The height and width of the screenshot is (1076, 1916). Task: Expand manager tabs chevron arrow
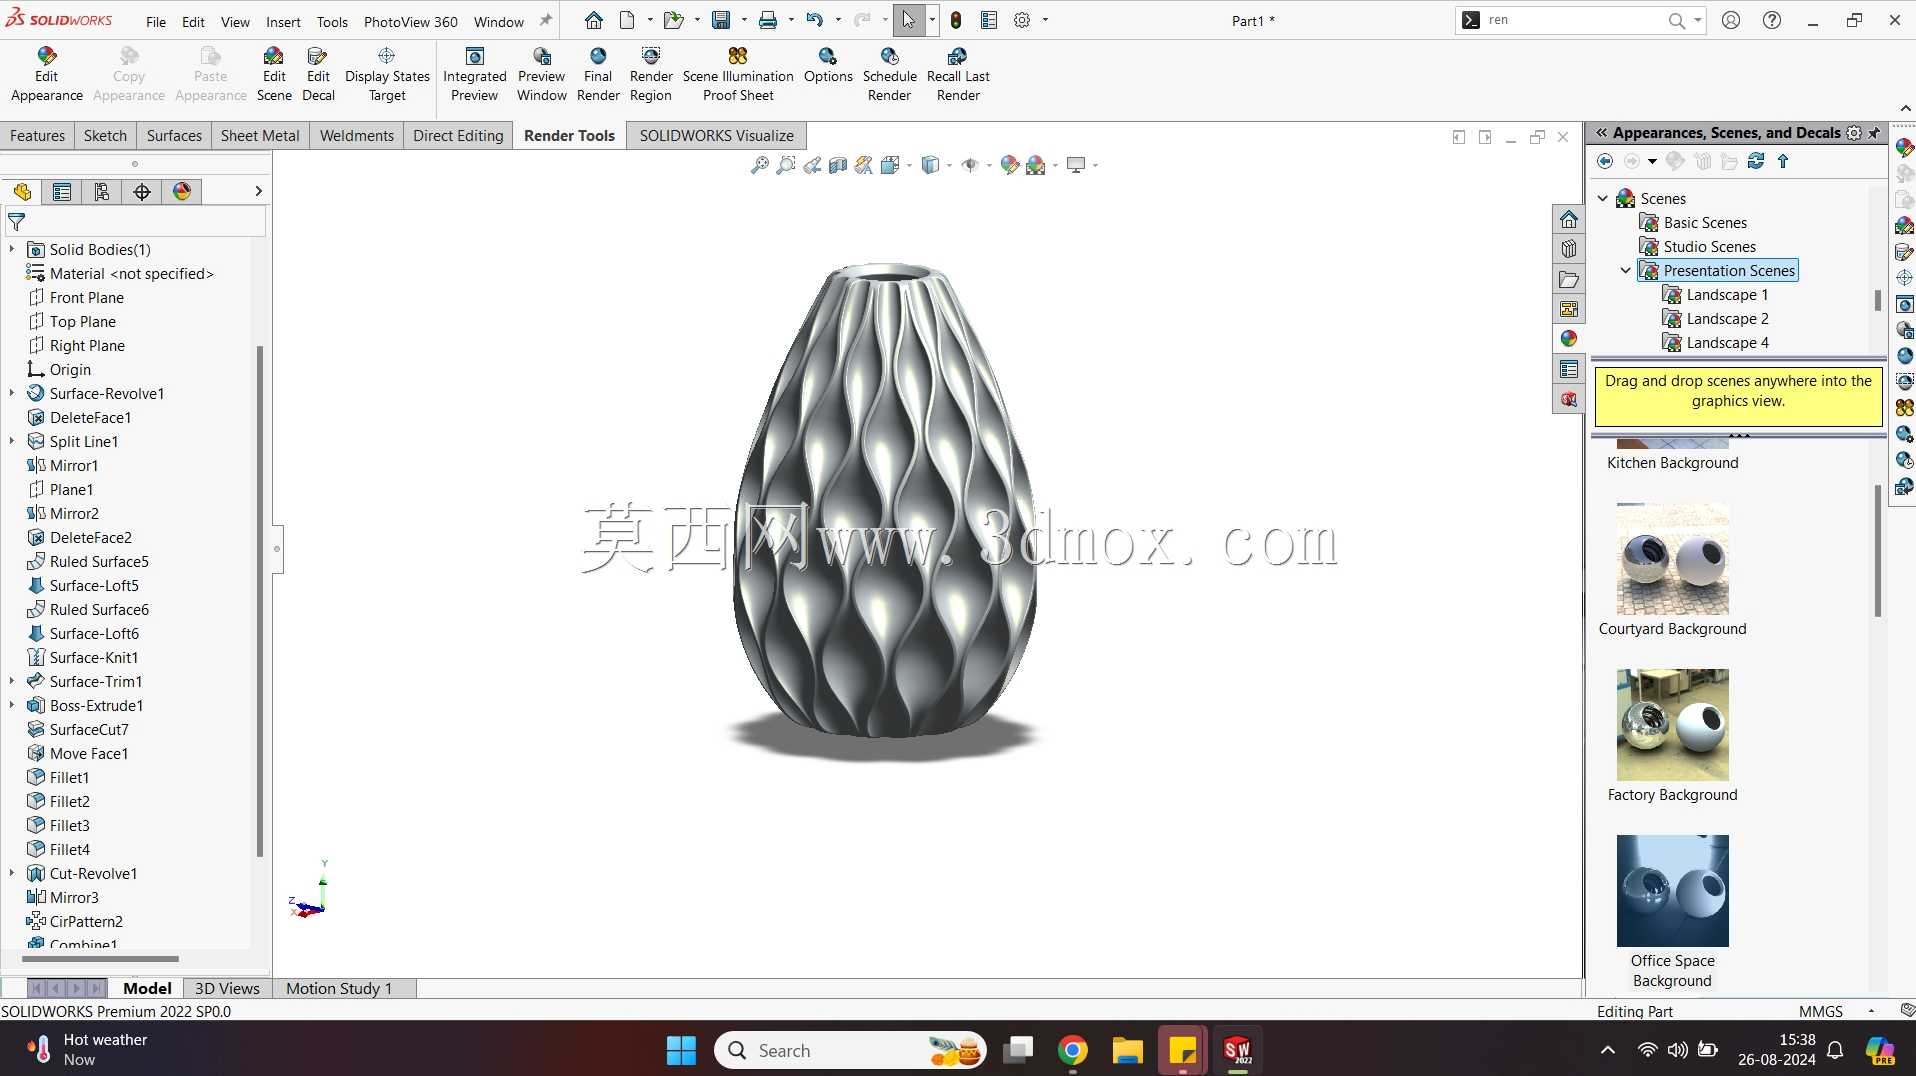point(258,191)
